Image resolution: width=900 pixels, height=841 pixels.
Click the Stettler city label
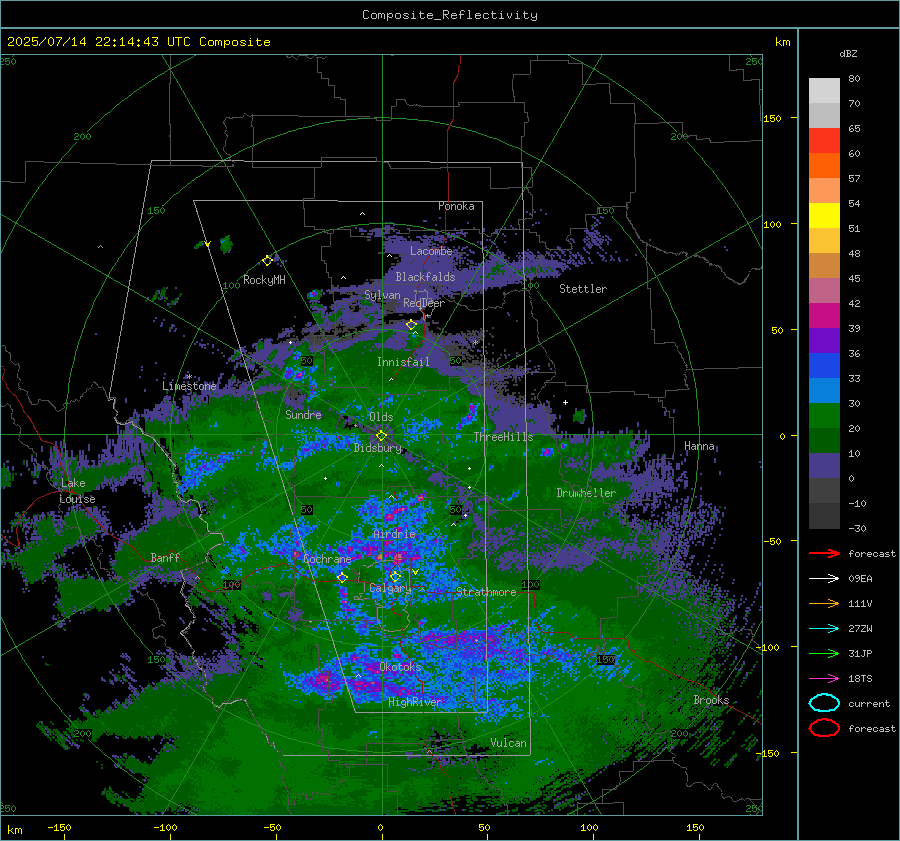(x=583, y=289)
